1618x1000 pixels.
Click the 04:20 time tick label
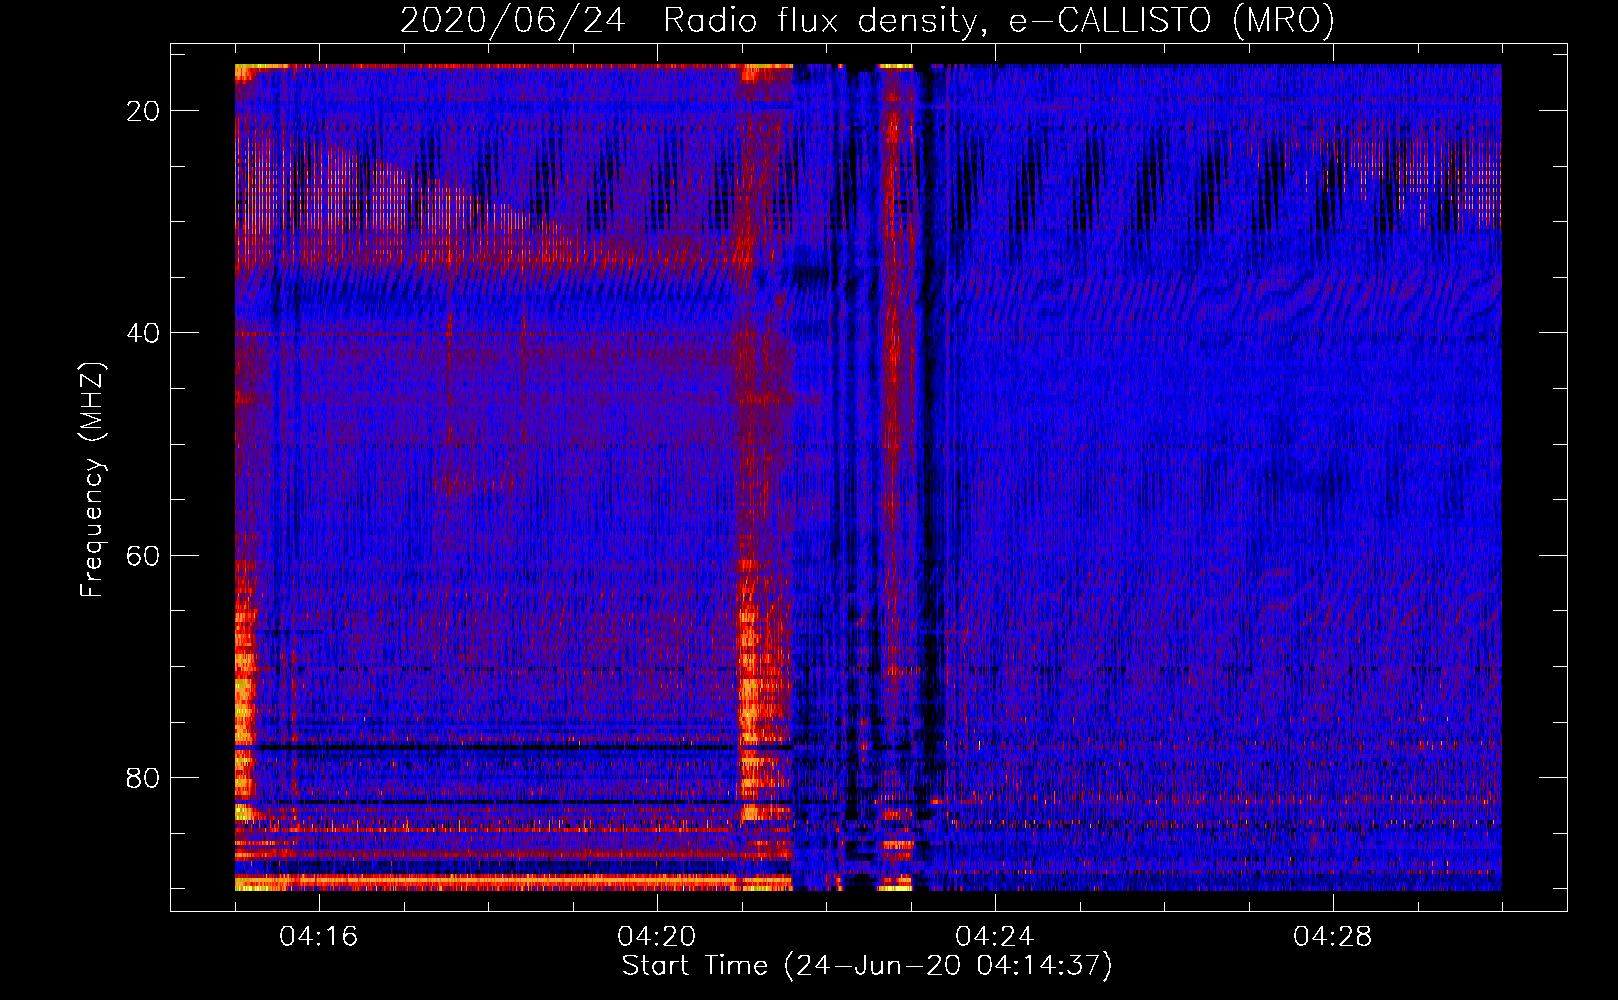pyautogui.click(x=657, y=937)
